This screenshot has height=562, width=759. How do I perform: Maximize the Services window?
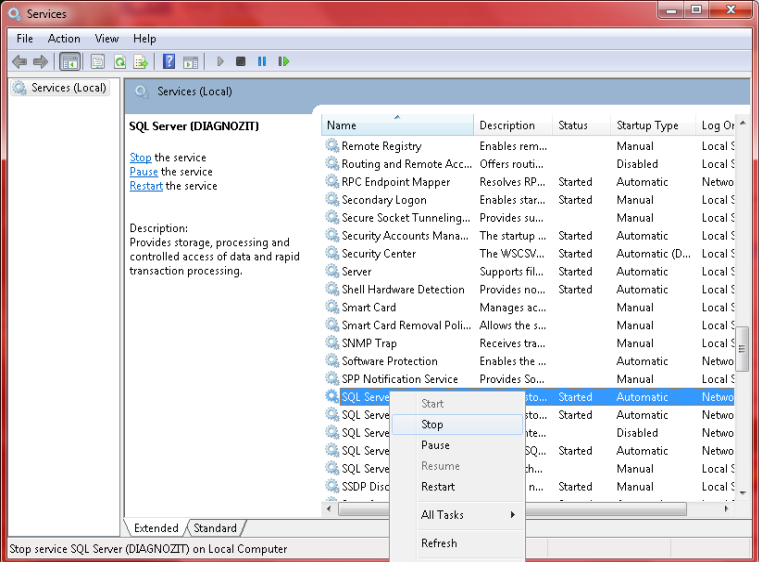[x=696, y=10]
